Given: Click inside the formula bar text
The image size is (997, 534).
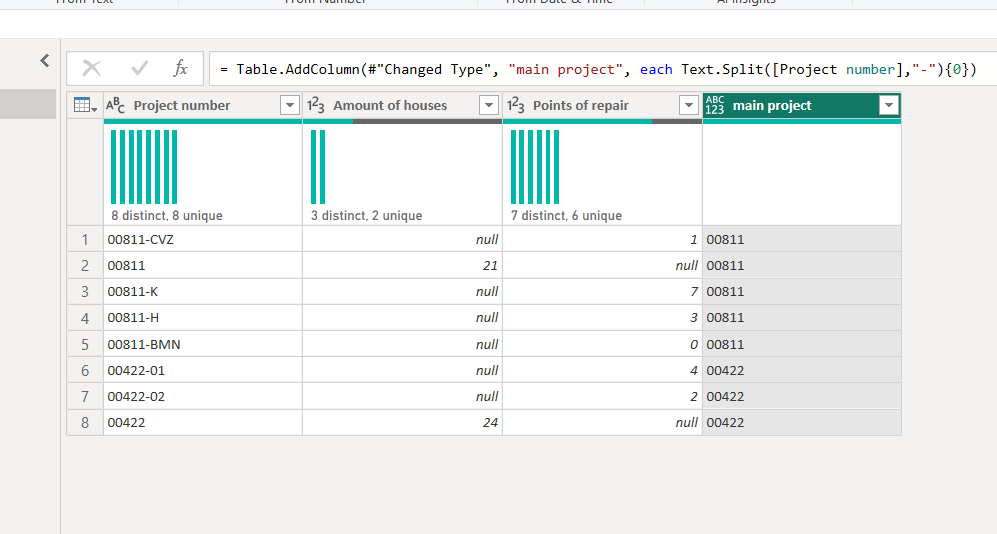Looking at the screenshot, I should (598, 69).
